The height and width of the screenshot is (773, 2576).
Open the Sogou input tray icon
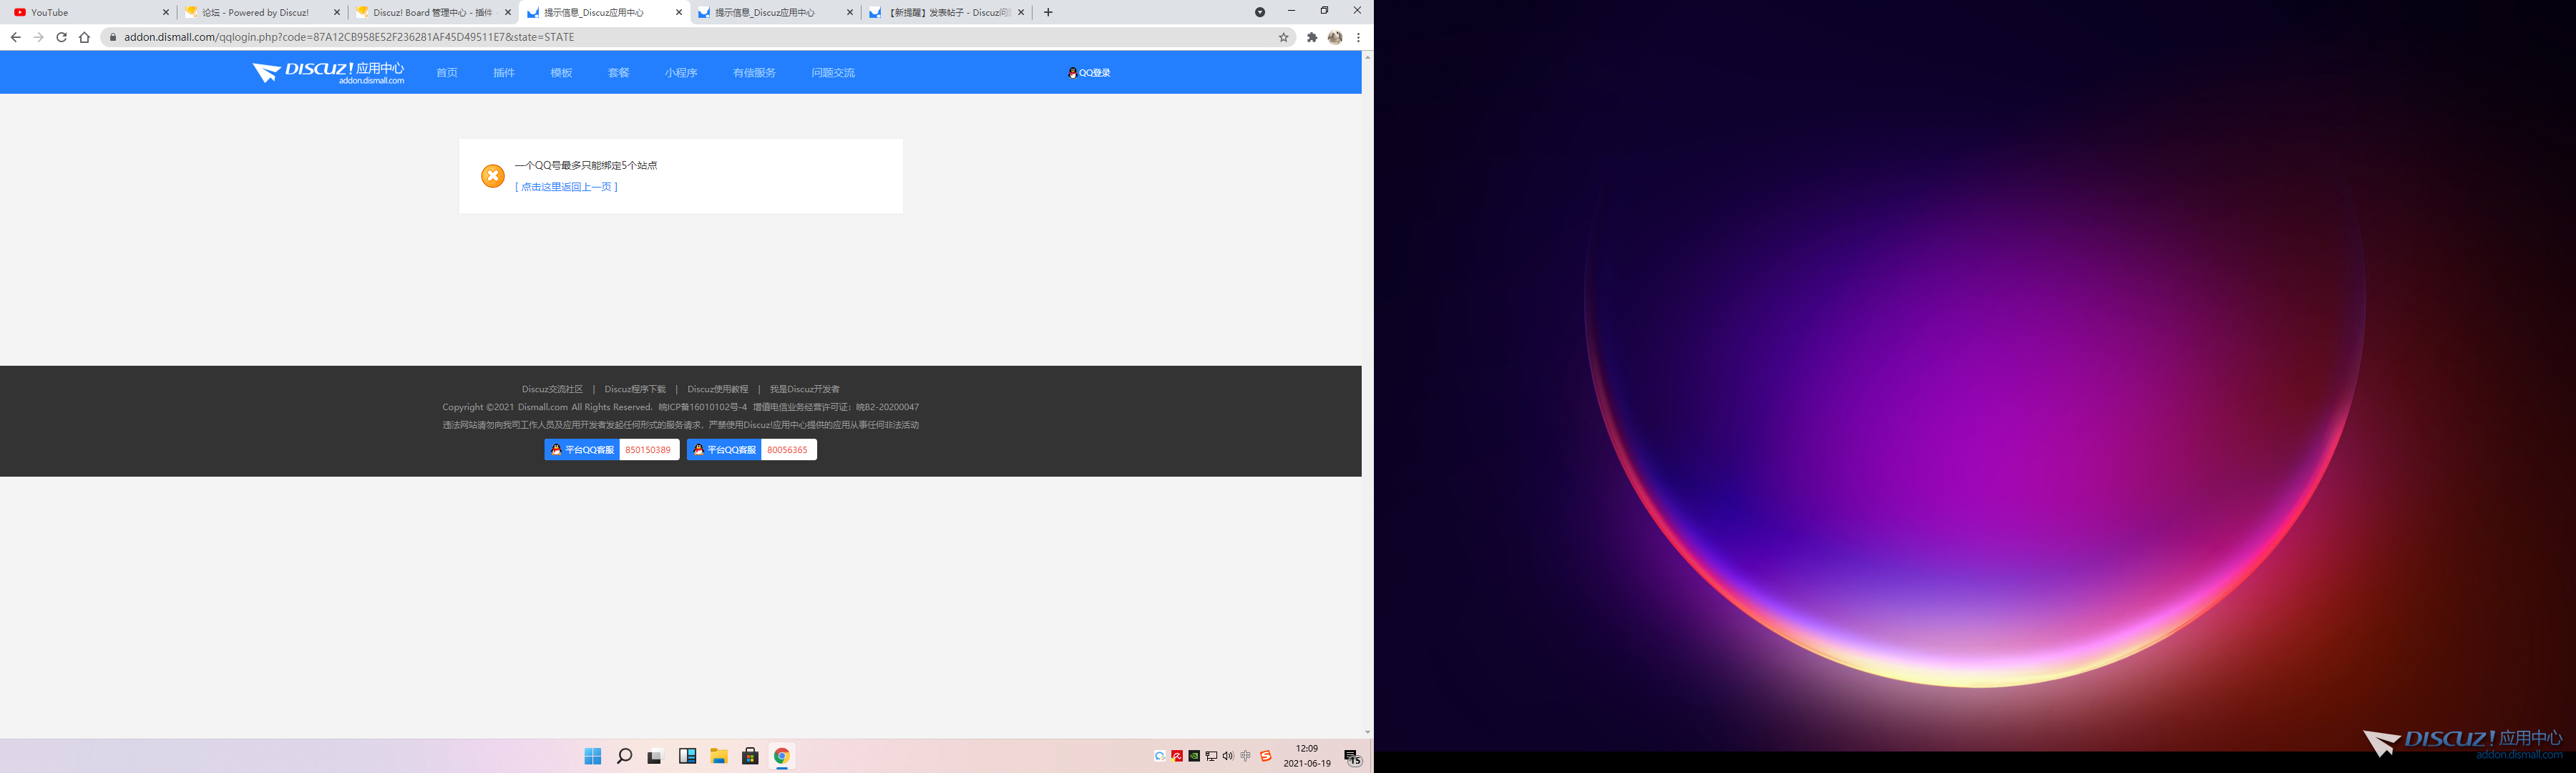click(1265, 756)
